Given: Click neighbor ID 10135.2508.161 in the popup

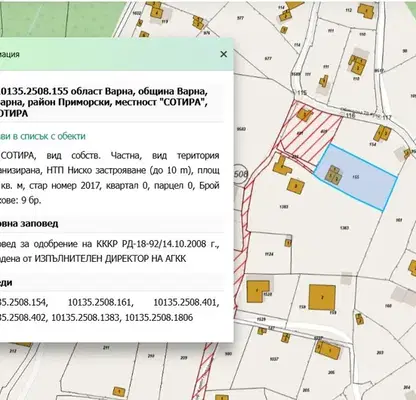Looking at the screenshot, I should pyautogui.click(x=100, y=303).
